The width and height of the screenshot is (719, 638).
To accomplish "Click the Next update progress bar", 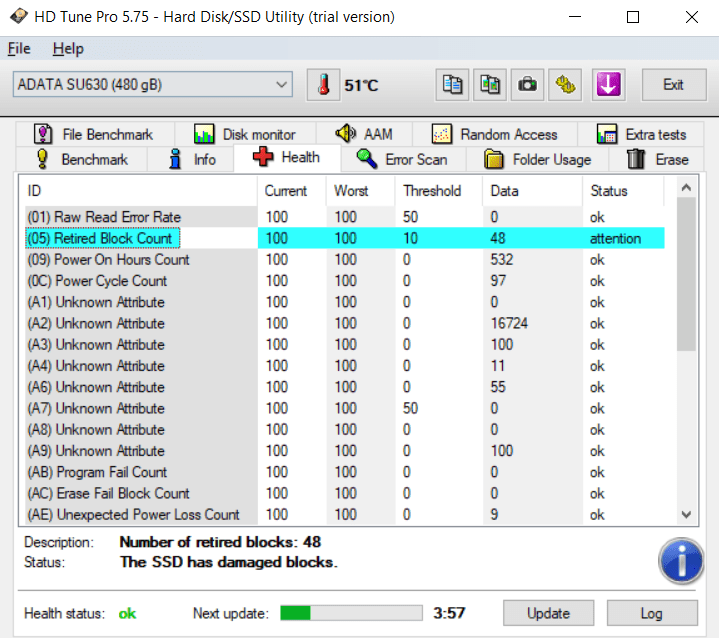I will coord(351,613).
